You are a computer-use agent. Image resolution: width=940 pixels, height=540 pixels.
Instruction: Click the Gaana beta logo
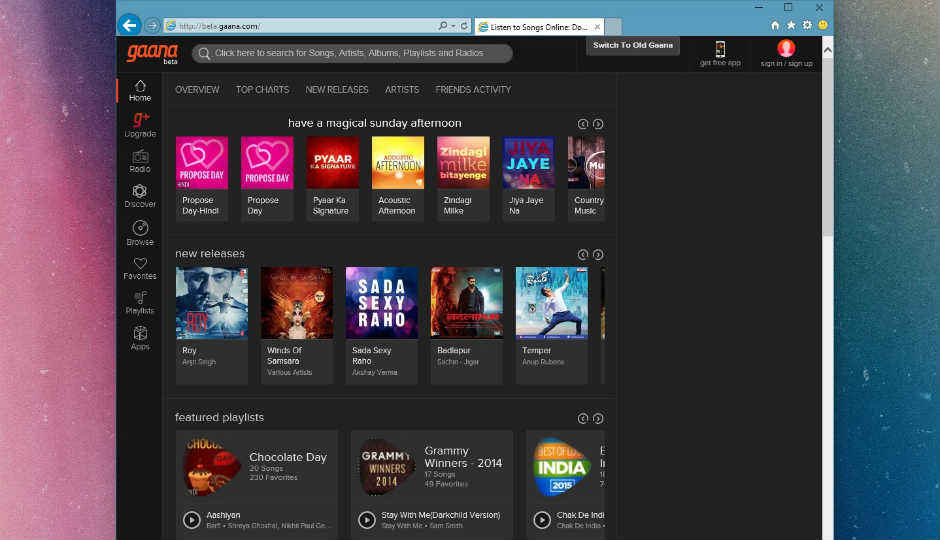click(x=152, y=53)
